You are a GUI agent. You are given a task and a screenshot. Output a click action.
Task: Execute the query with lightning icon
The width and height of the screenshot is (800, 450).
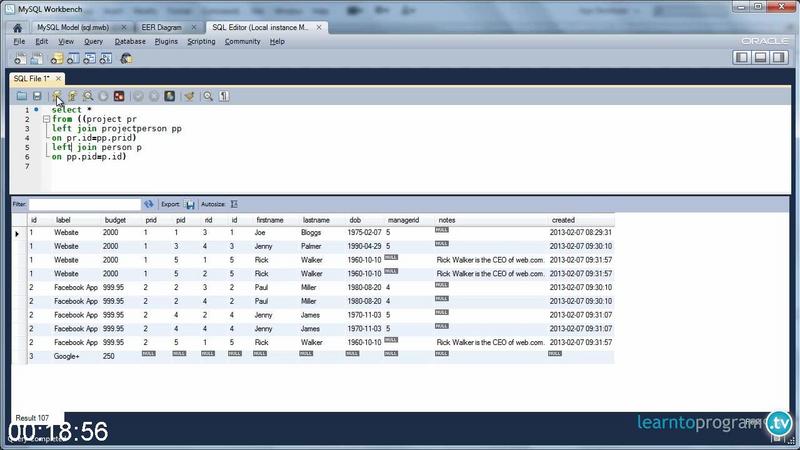click(x=57, y=96)
